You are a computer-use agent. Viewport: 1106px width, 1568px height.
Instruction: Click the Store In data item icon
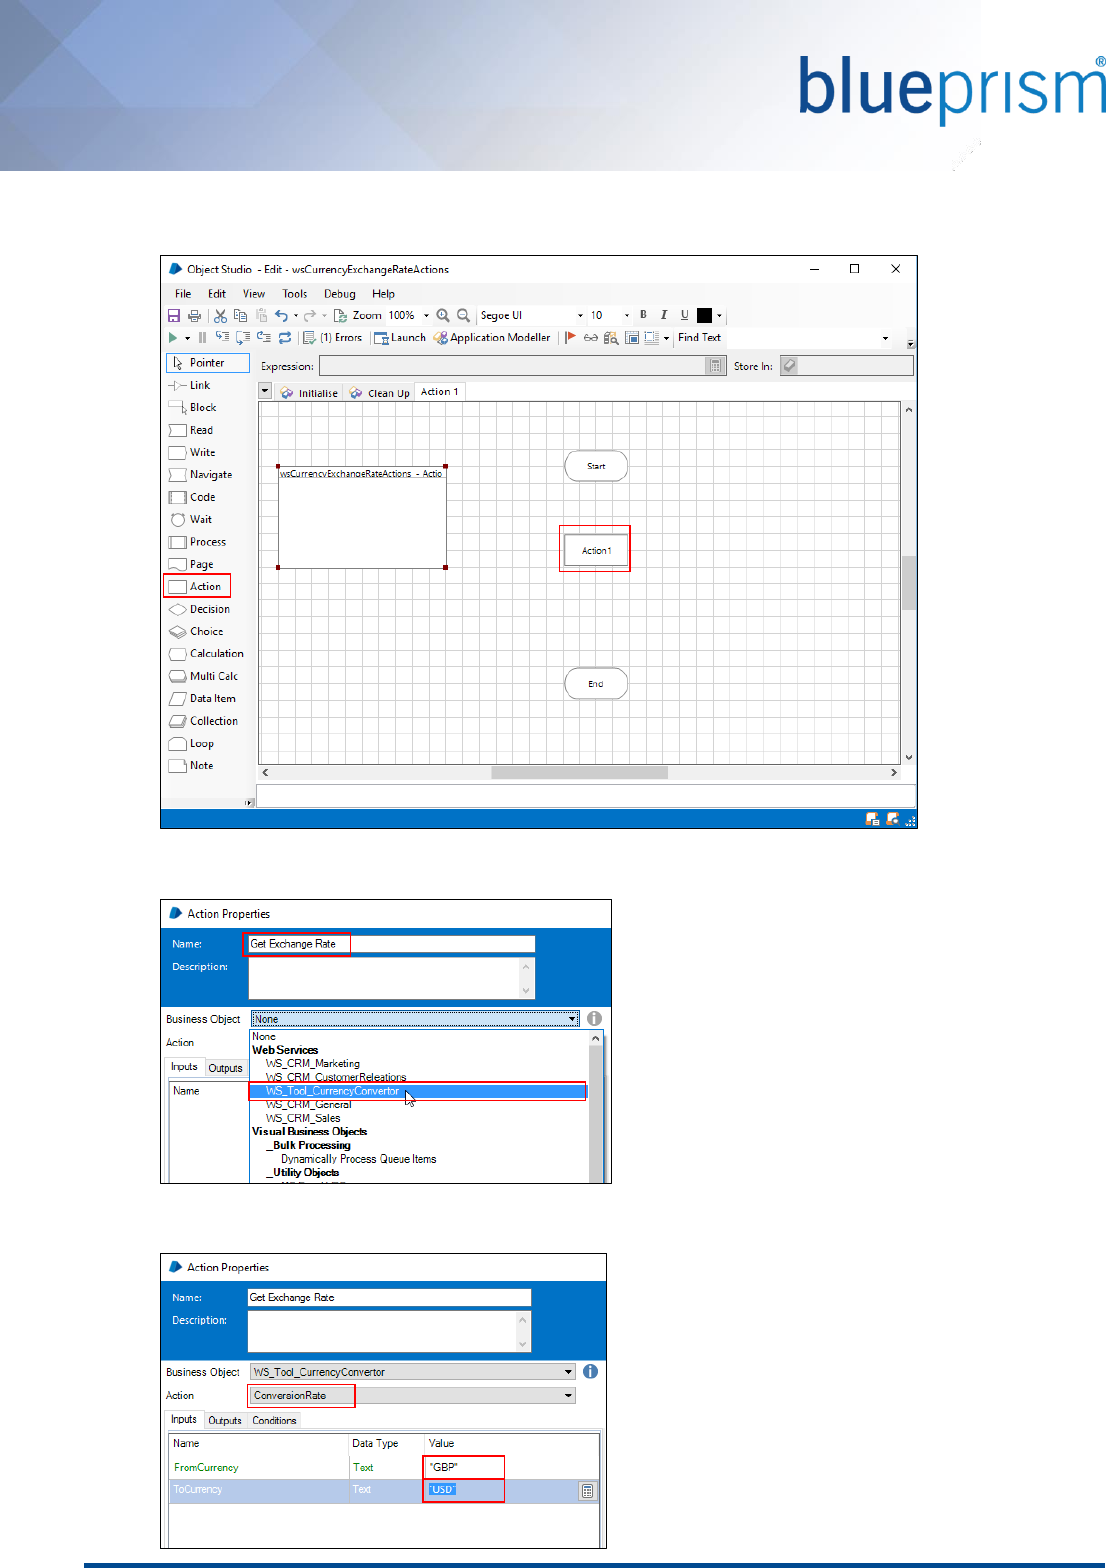click(x=790, y=366)
